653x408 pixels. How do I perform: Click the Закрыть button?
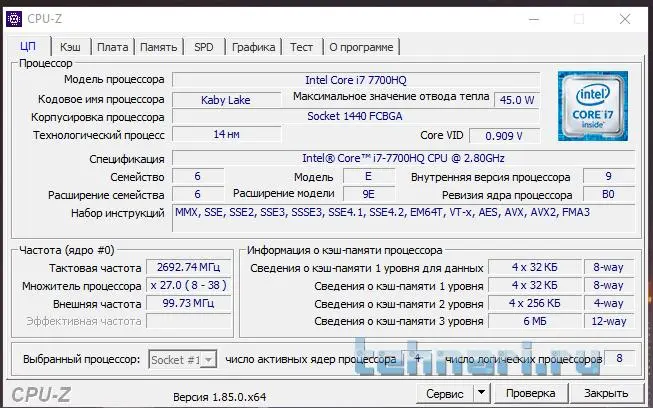tap(606, 393)
